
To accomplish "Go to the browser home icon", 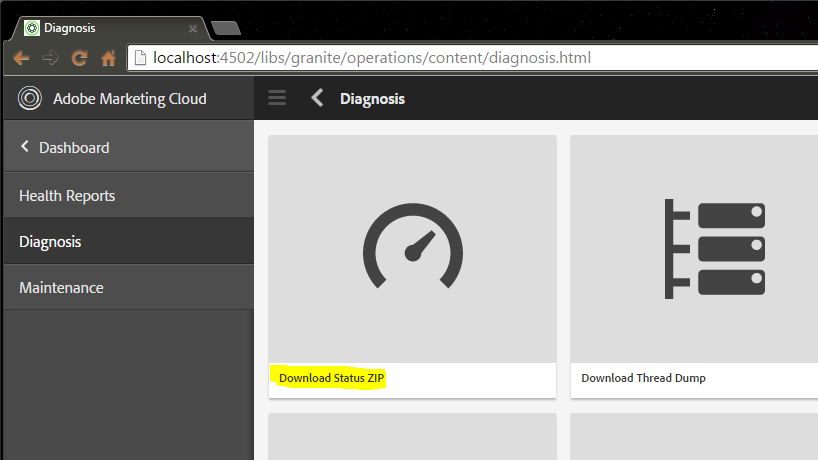I will (x=109, y=58).
